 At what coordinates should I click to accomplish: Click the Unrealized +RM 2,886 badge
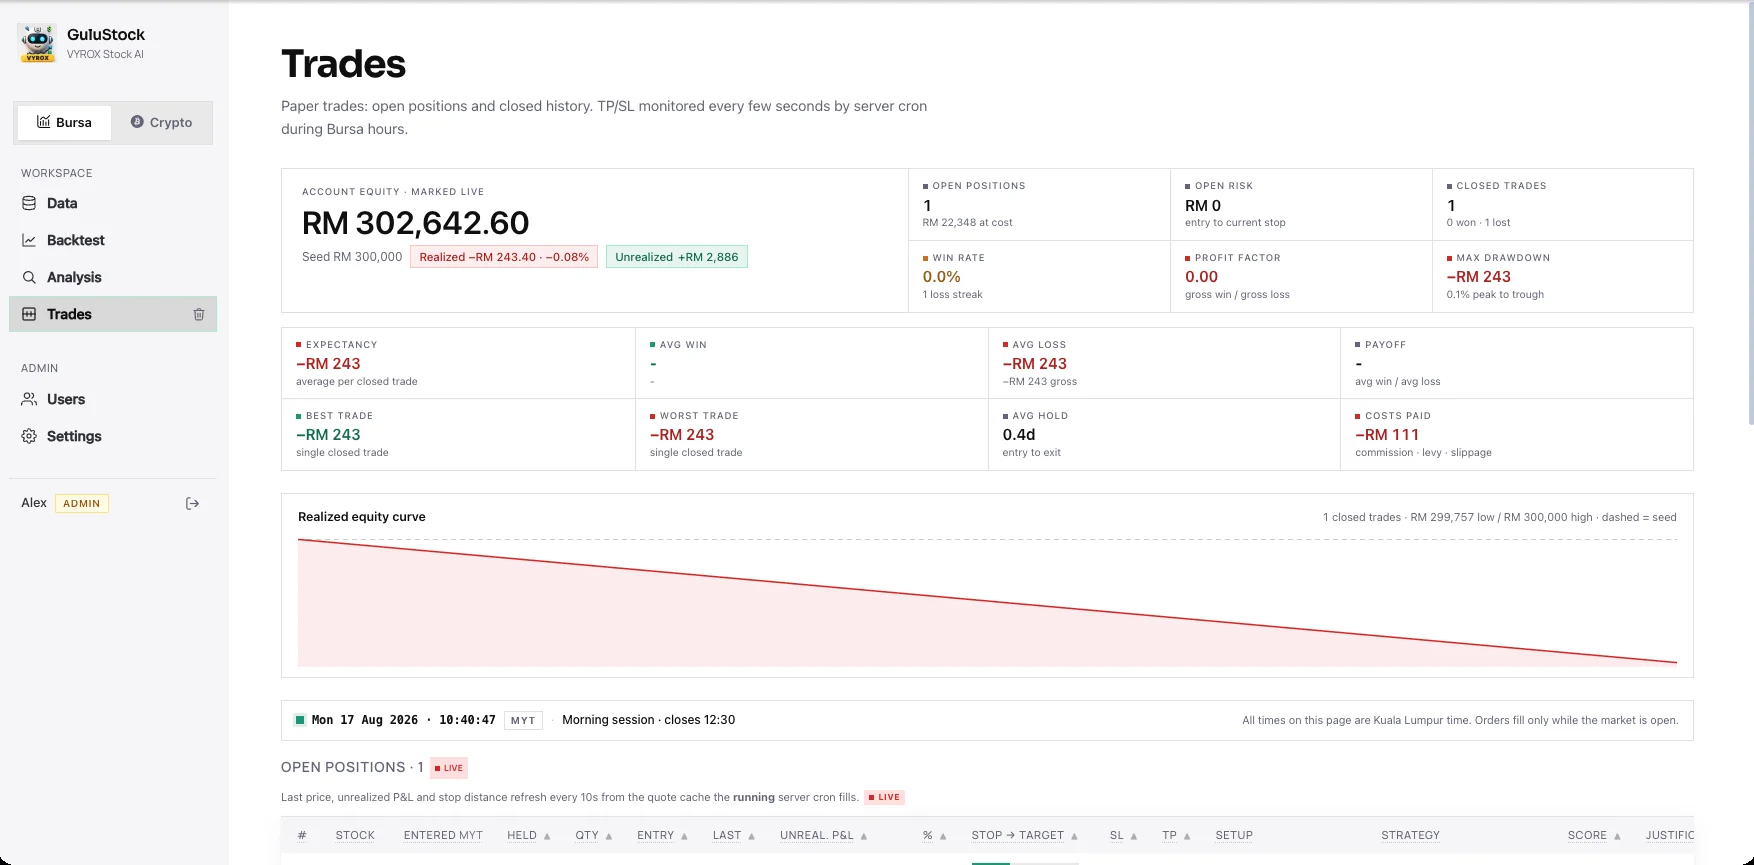677,257
